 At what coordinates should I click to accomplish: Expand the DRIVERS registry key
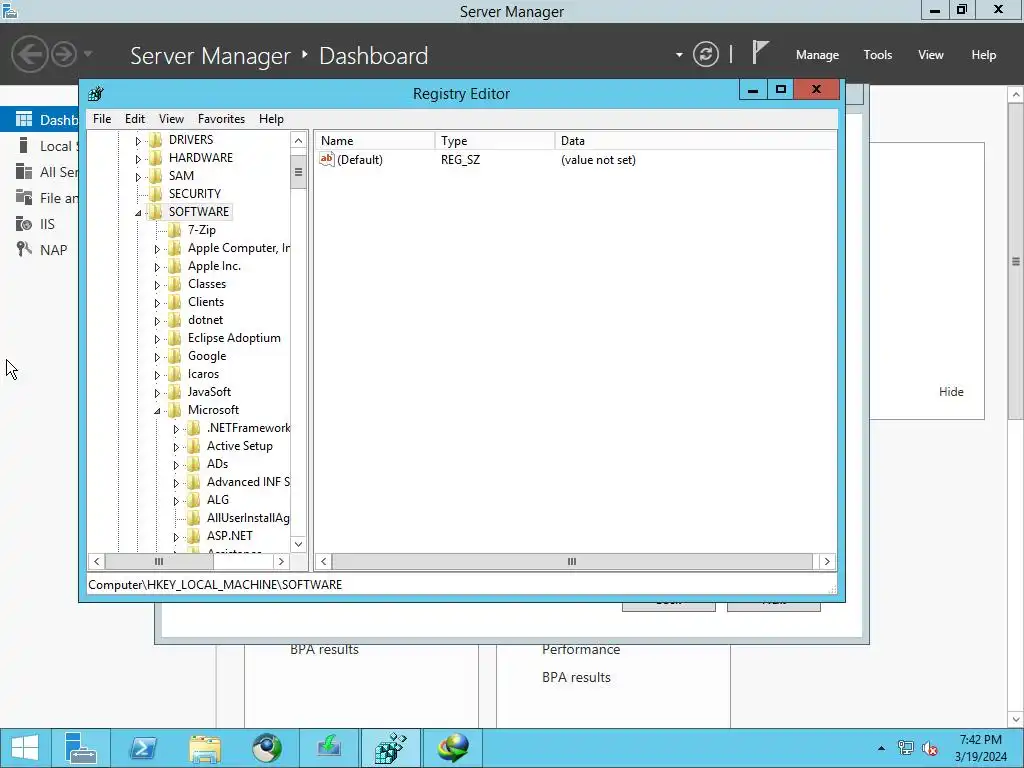tap(138, 140)
